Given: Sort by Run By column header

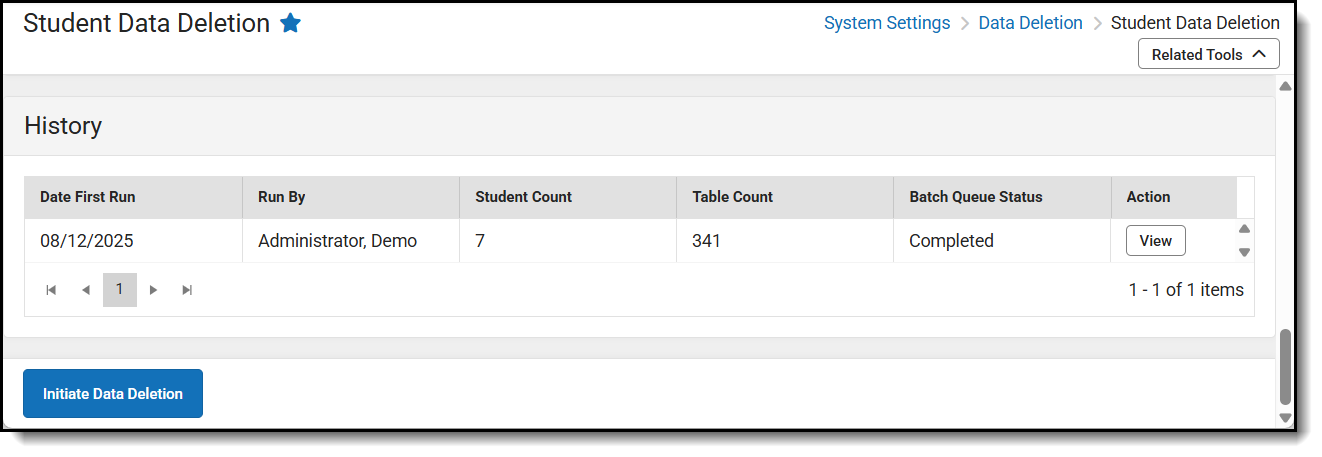Looking at the screenshot, I should click(281, 197).
